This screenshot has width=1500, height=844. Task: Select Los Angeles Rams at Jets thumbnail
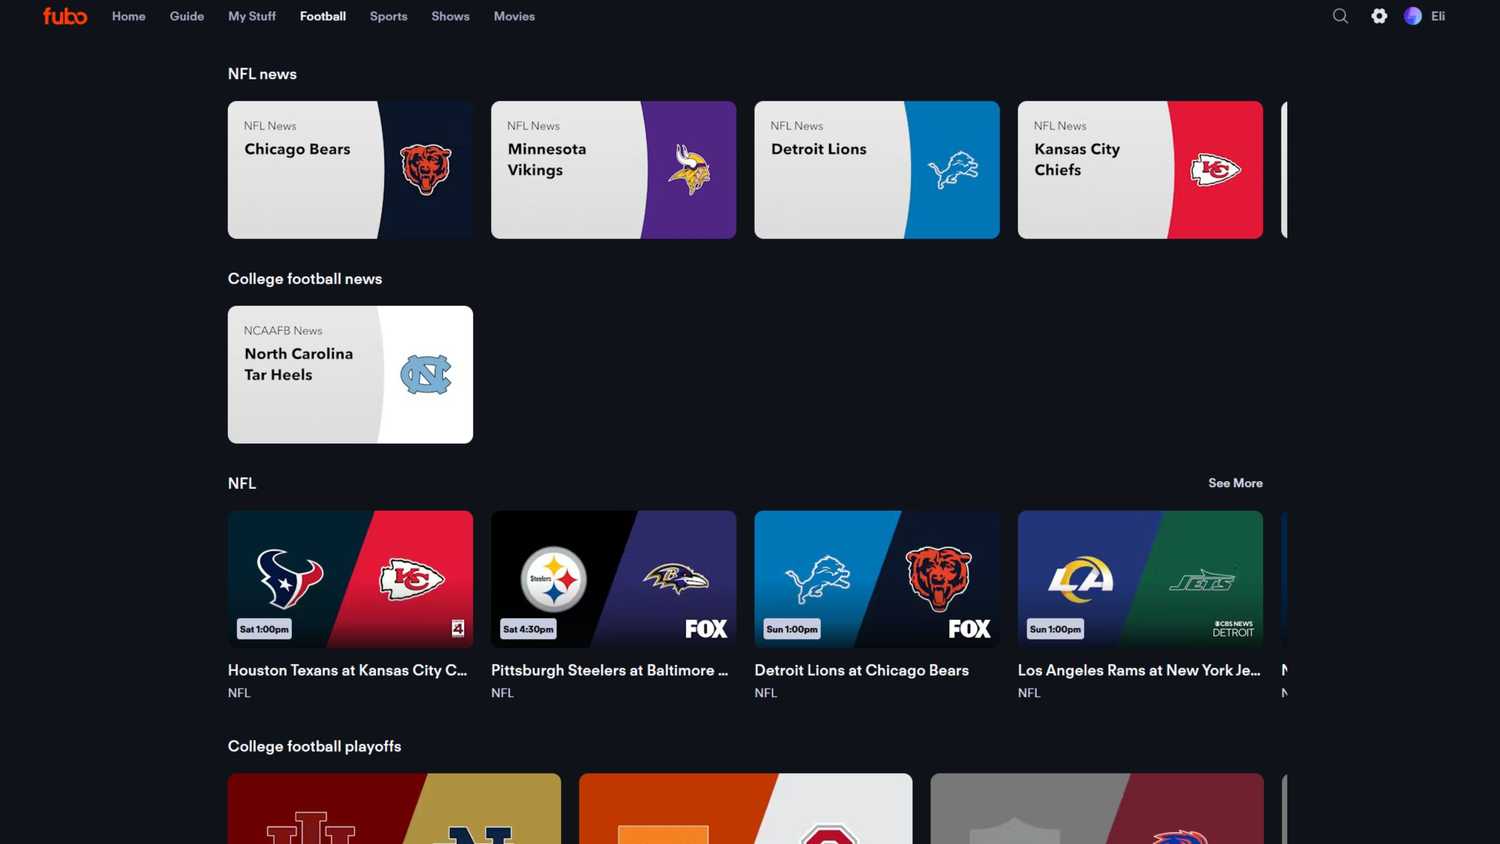[x=1140, y=579]
